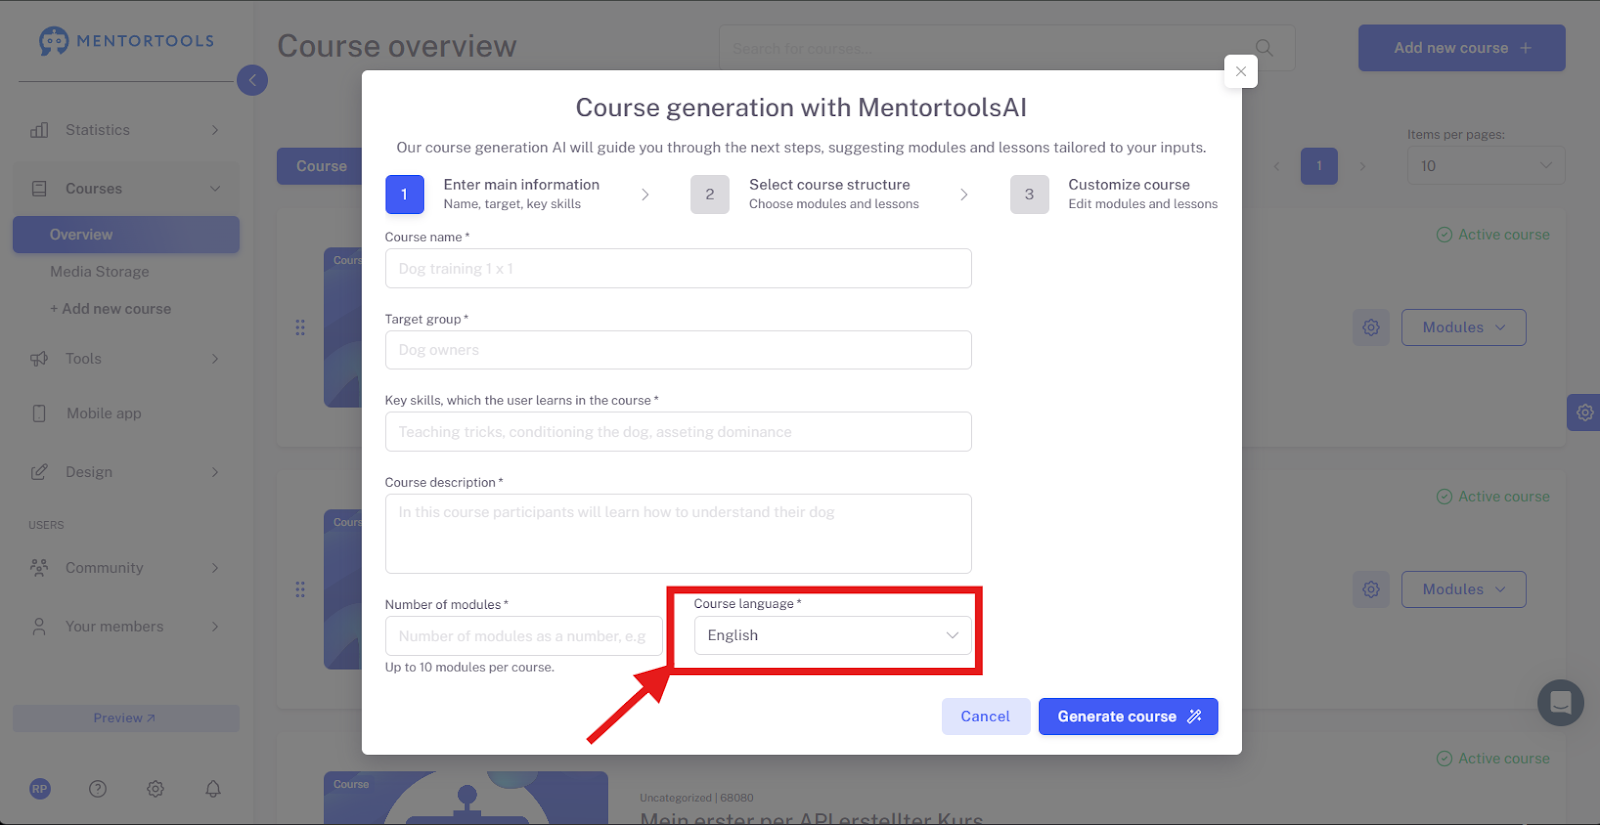
Task: Collapse the sidebar with the round arrow button
Action: (x=252, y=80)
